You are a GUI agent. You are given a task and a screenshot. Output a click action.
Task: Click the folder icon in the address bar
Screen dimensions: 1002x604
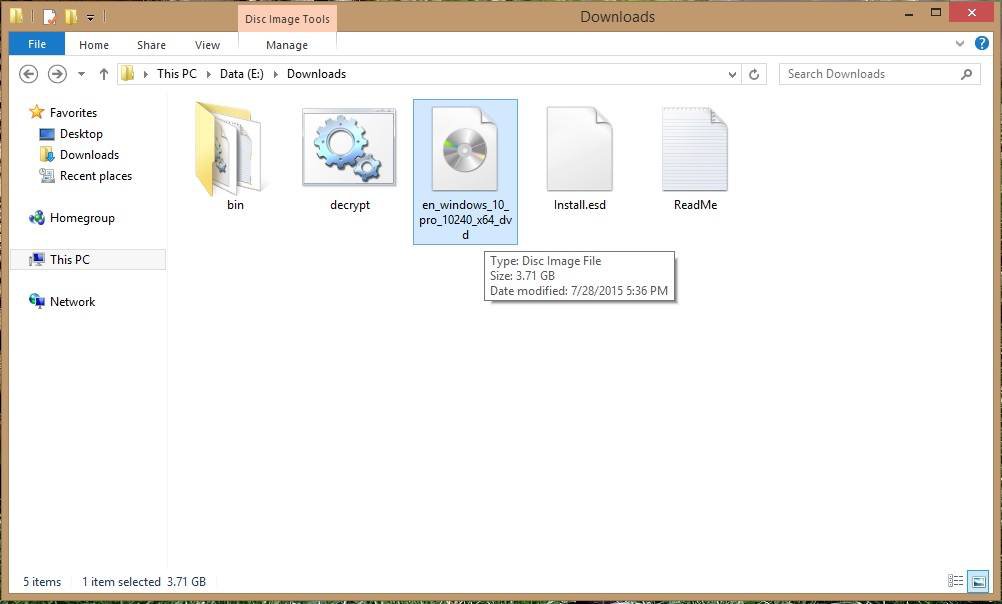128,74
